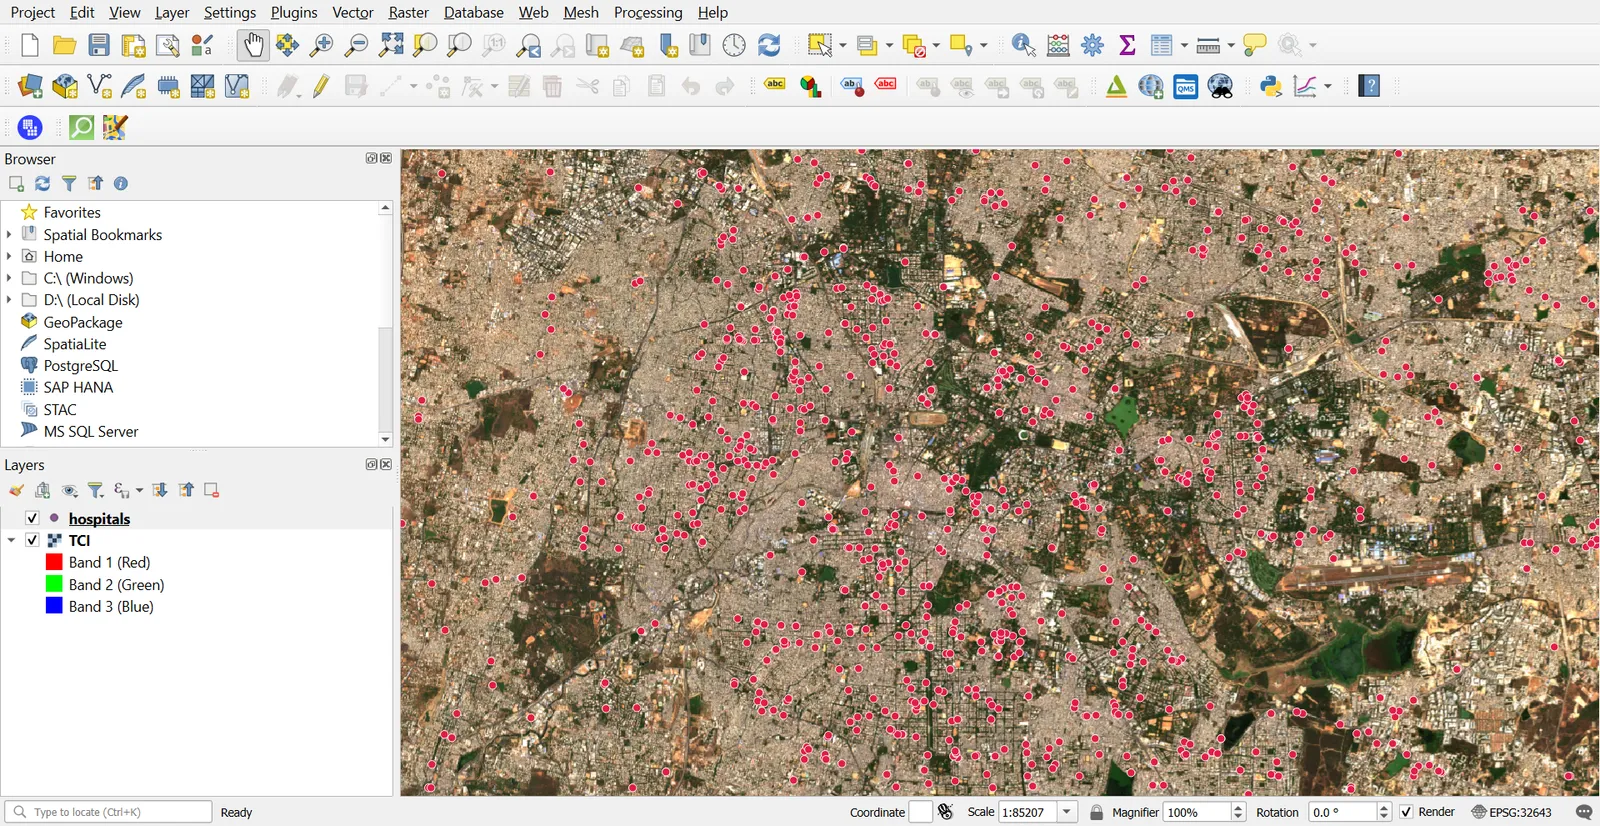Viewport: 1600px width, 826px height.
Task: Toggle the mouse-position extents display icon
Action: (x=945, y=812)
